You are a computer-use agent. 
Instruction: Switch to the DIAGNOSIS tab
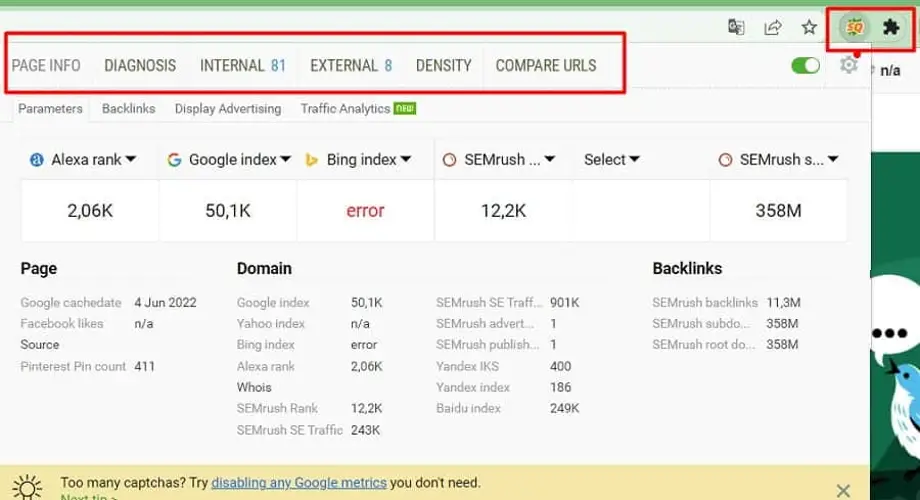click(x=140, y=65)
